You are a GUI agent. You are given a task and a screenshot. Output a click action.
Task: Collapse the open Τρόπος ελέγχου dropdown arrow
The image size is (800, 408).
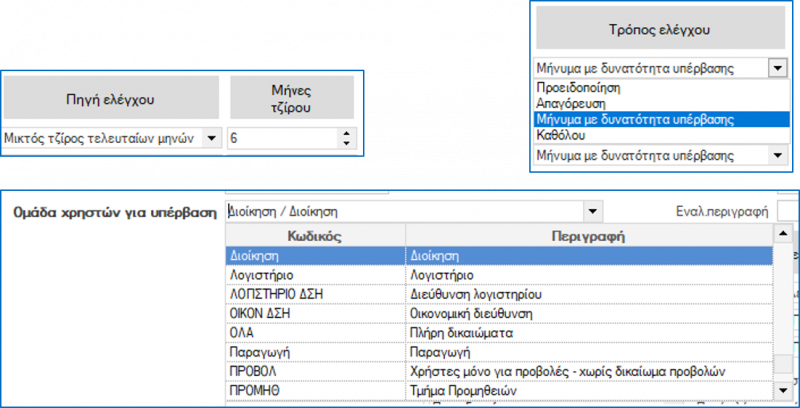[777, 68]
